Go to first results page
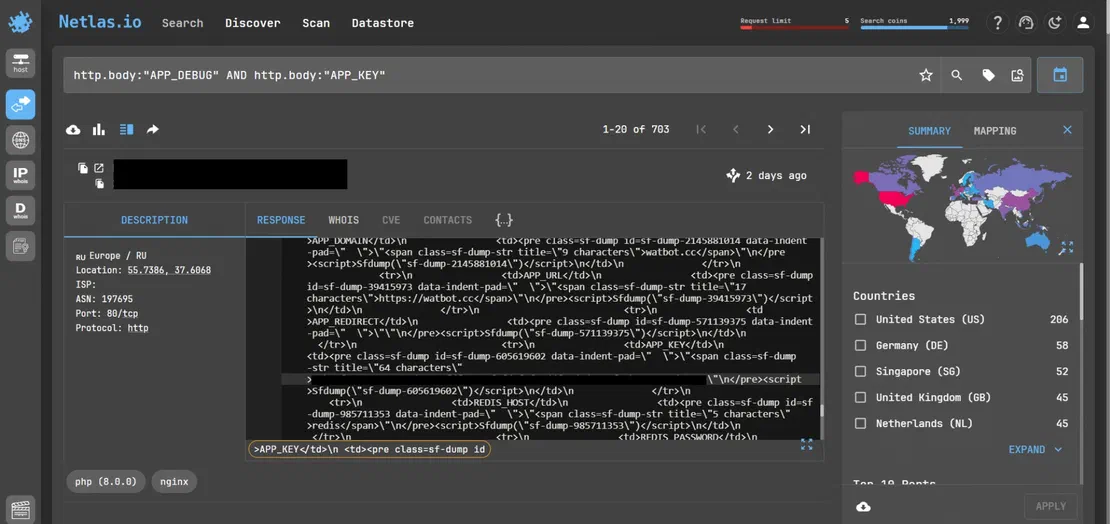 (x=701, y=130)
